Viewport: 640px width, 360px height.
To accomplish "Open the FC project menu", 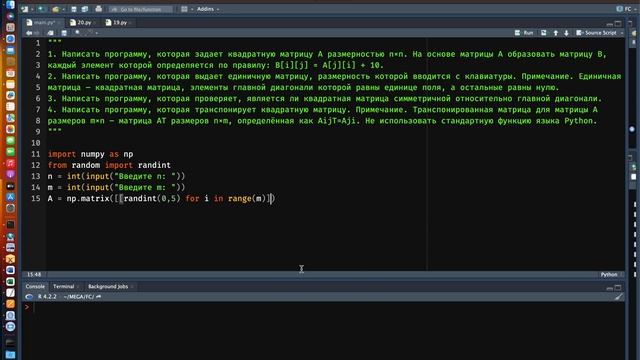I will click(x=626, y=9).
